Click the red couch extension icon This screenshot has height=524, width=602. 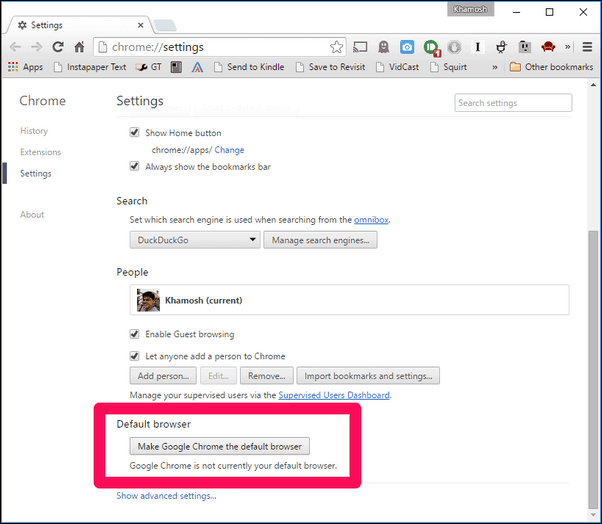[x=548, y=46]
